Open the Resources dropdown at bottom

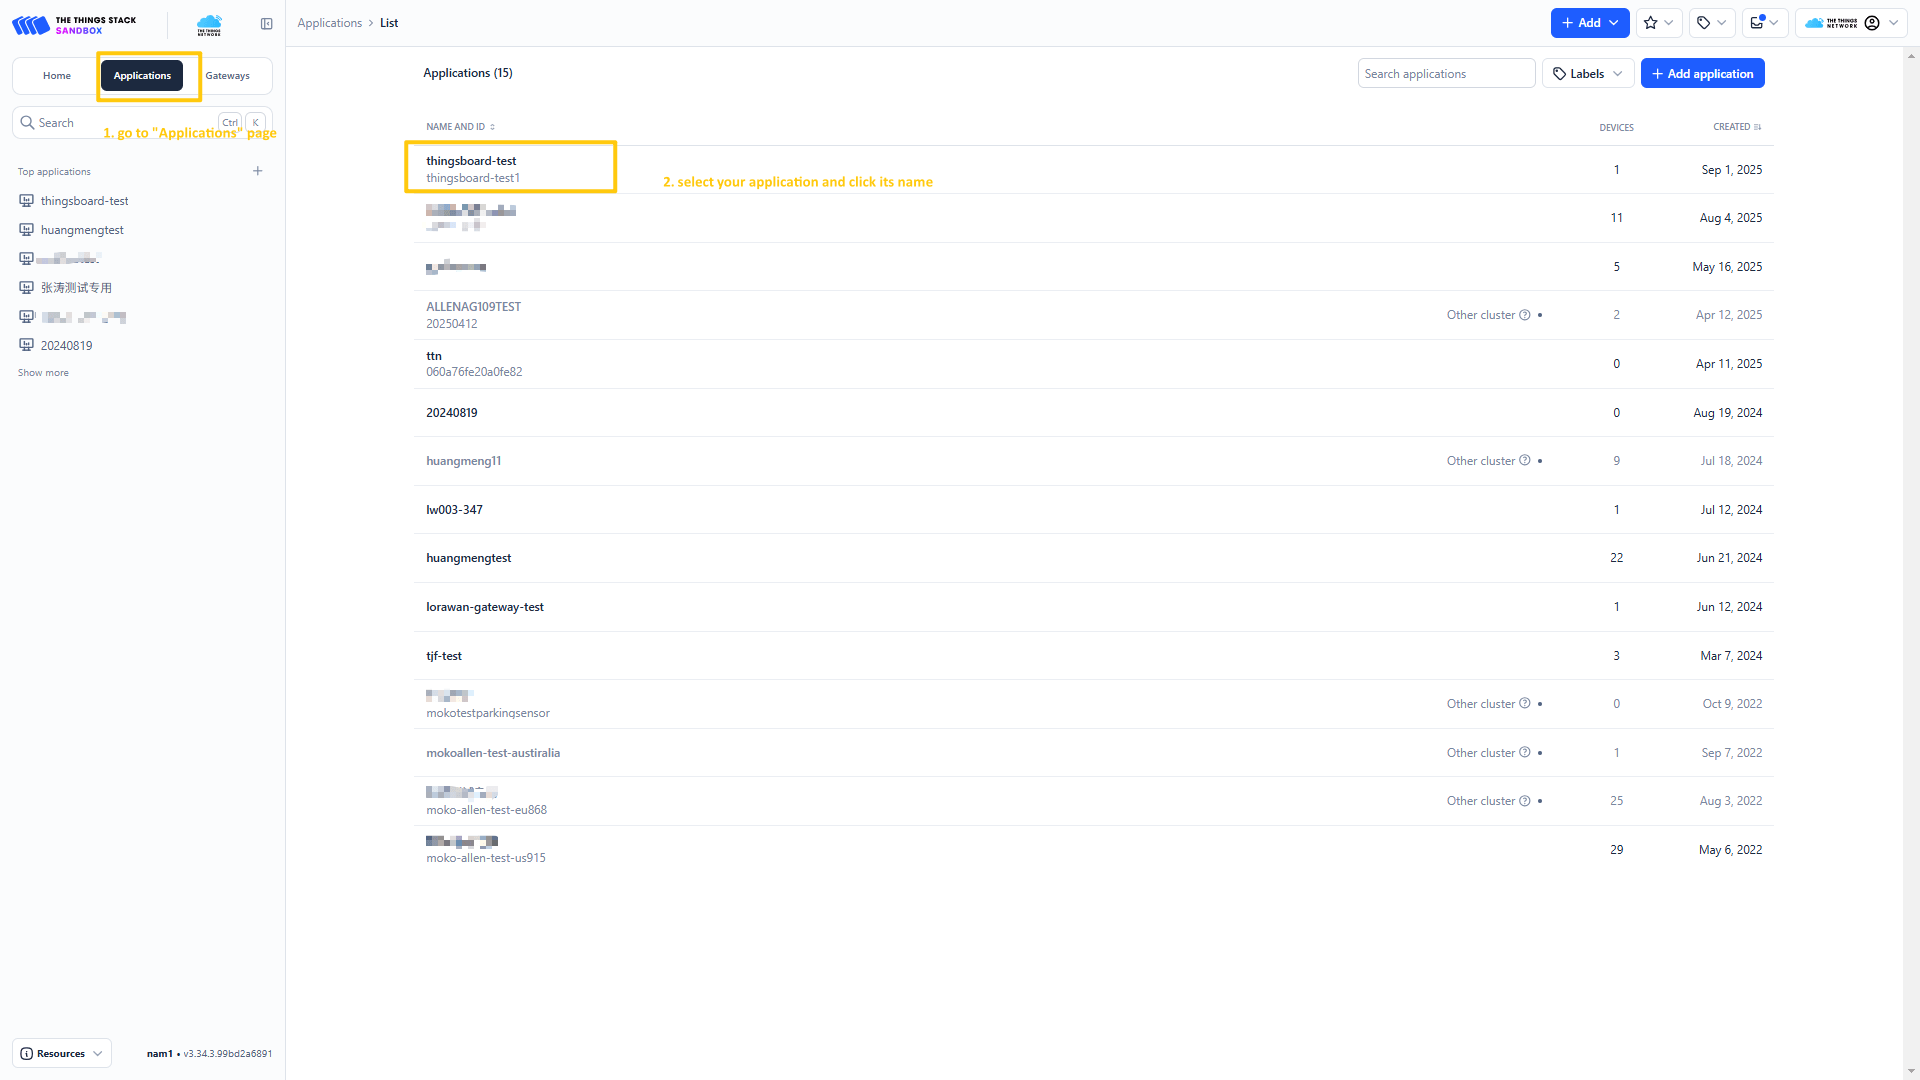62,1053
